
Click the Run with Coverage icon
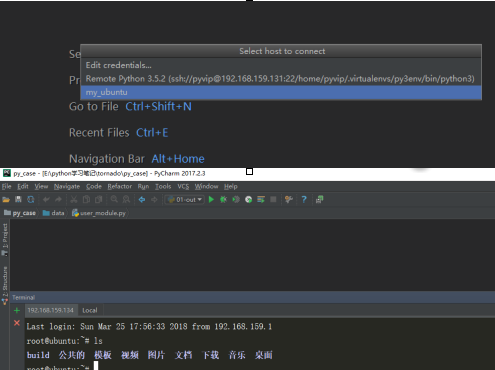tap(236, 199)
